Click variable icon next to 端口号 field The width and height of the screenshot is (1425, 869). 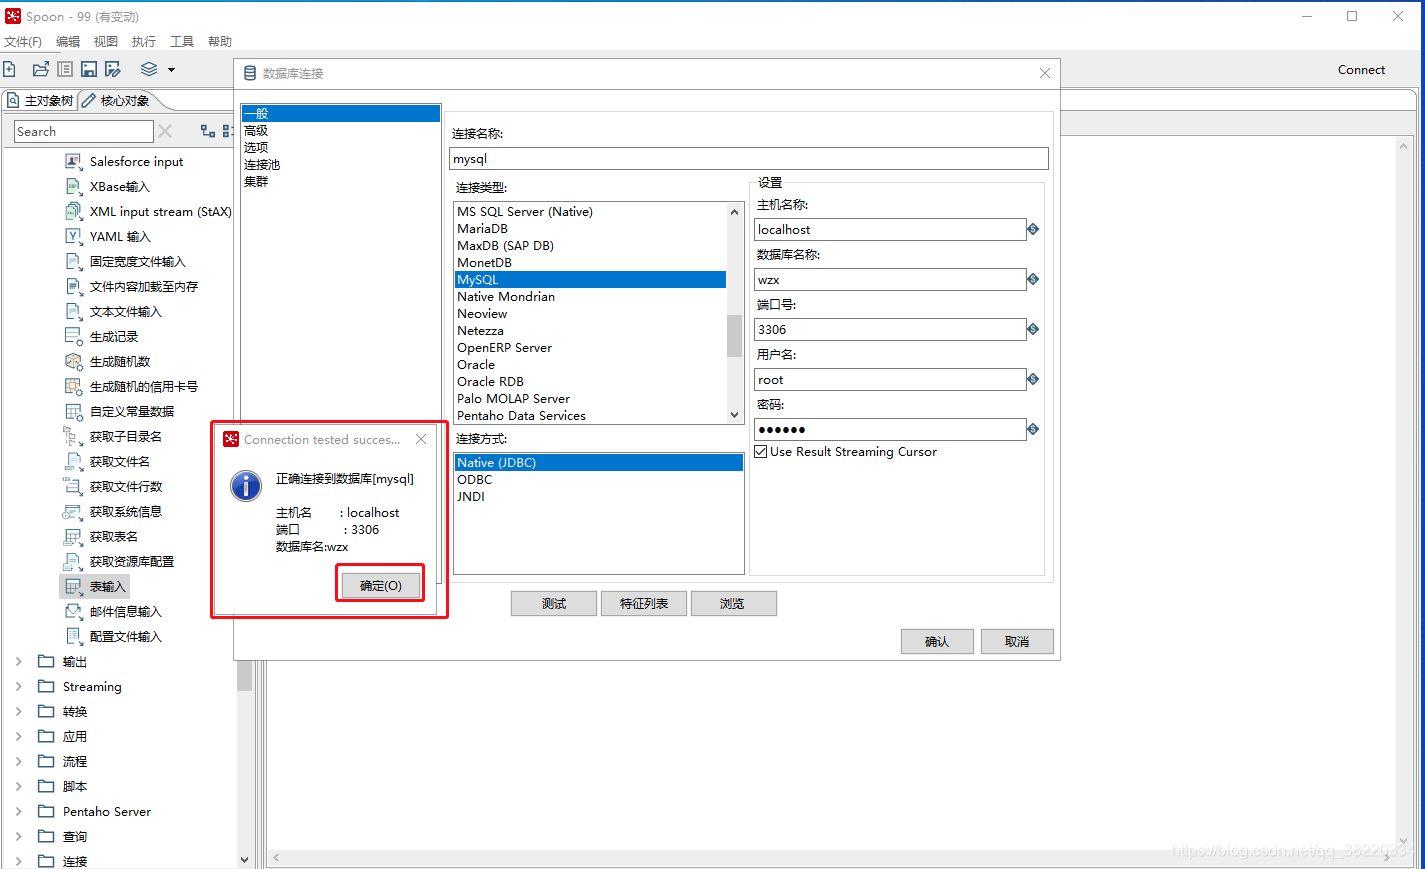1033,329
